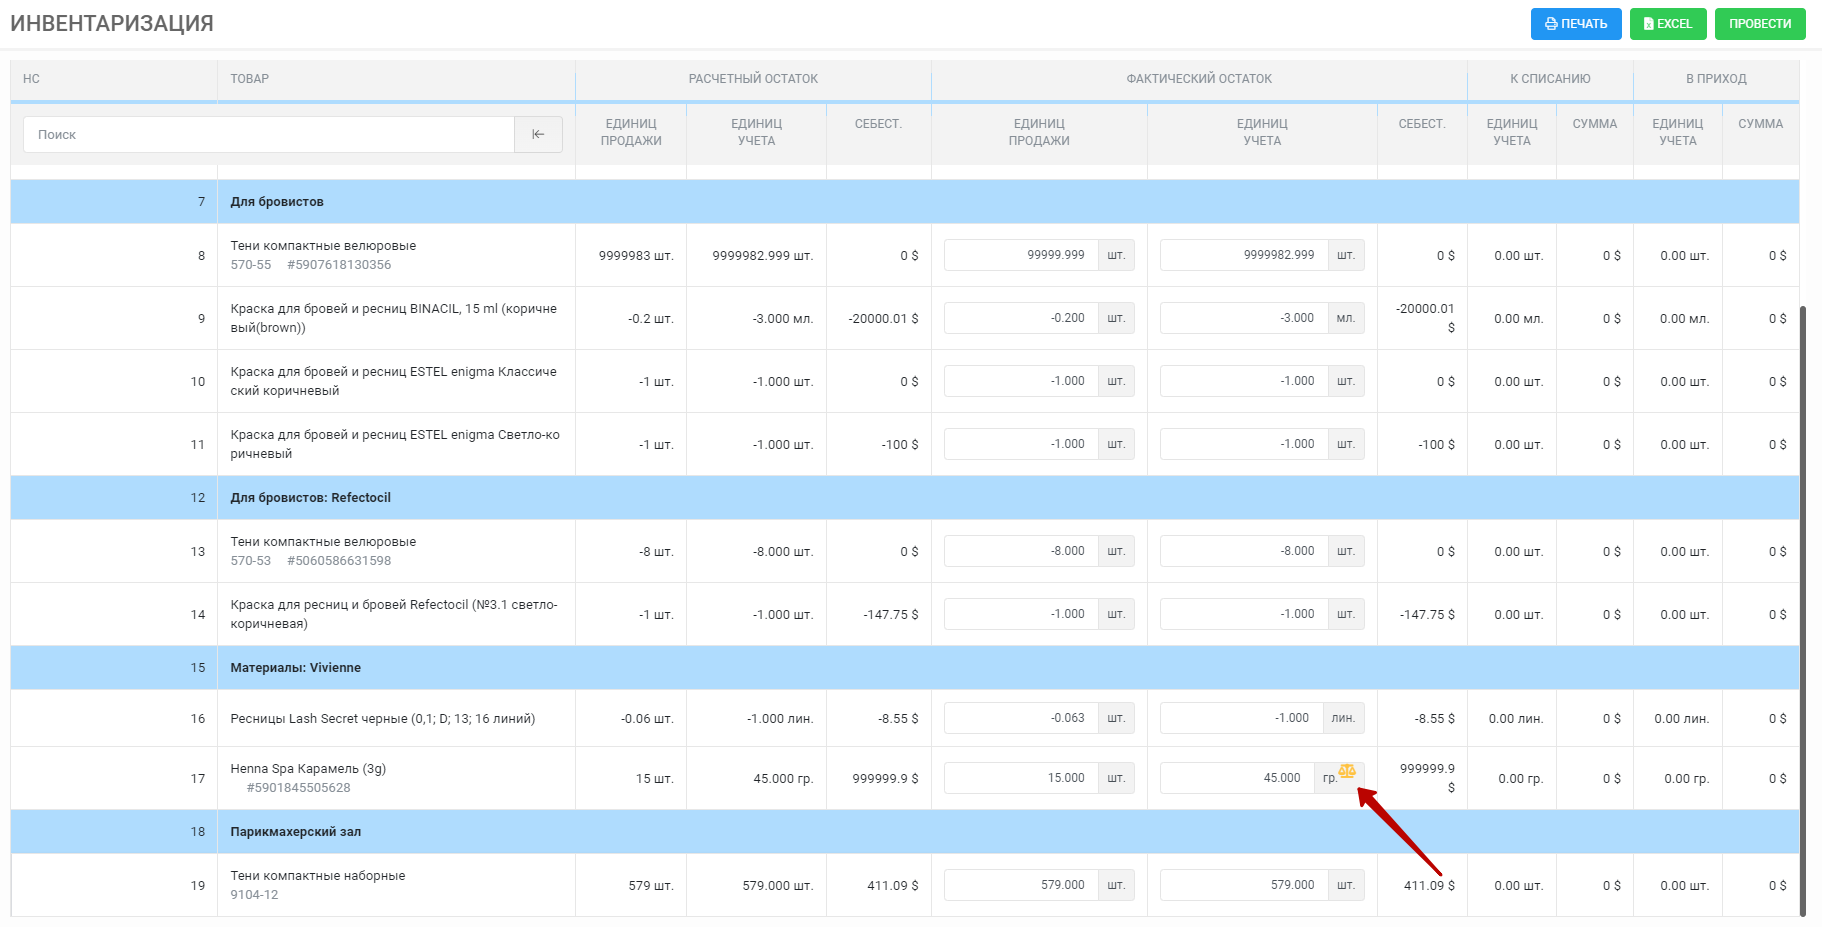The width and height of the screenshot is (1822, 927).
Task: Click the vertical scrollbar of the table
Action: click(1803, 610)
